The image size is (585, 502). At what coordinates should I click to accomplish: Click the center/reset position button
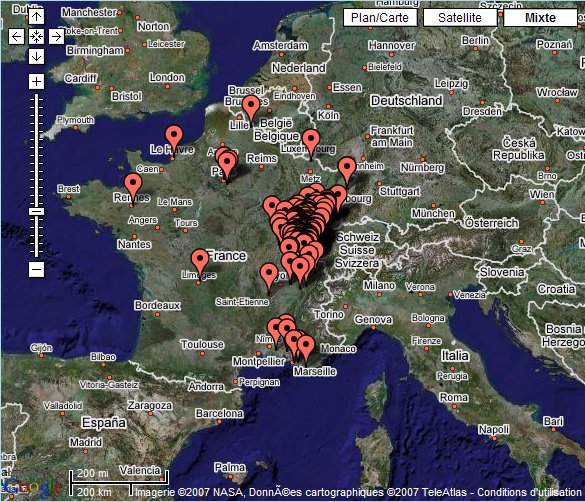point(36,37)
